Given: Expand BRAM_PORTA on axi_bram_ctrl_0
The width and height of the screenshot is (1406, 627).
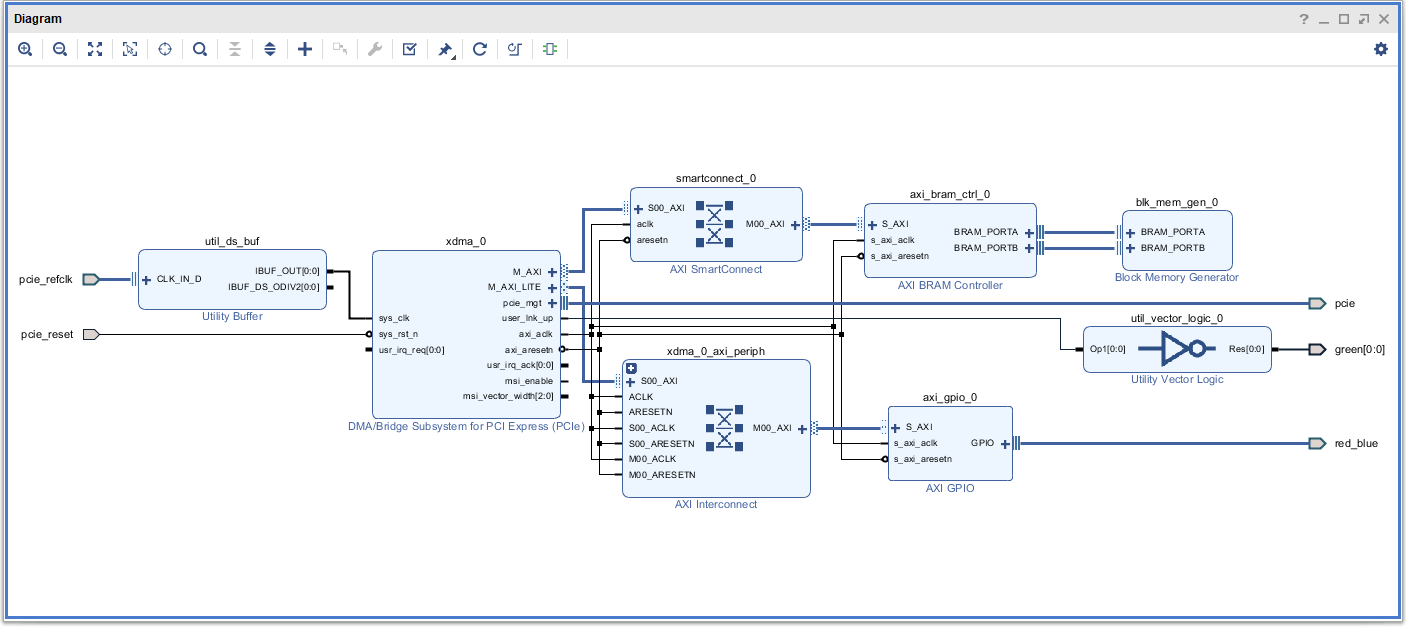Looking at the screenshot, I should pyautogui.click(x=1028, y=232).
